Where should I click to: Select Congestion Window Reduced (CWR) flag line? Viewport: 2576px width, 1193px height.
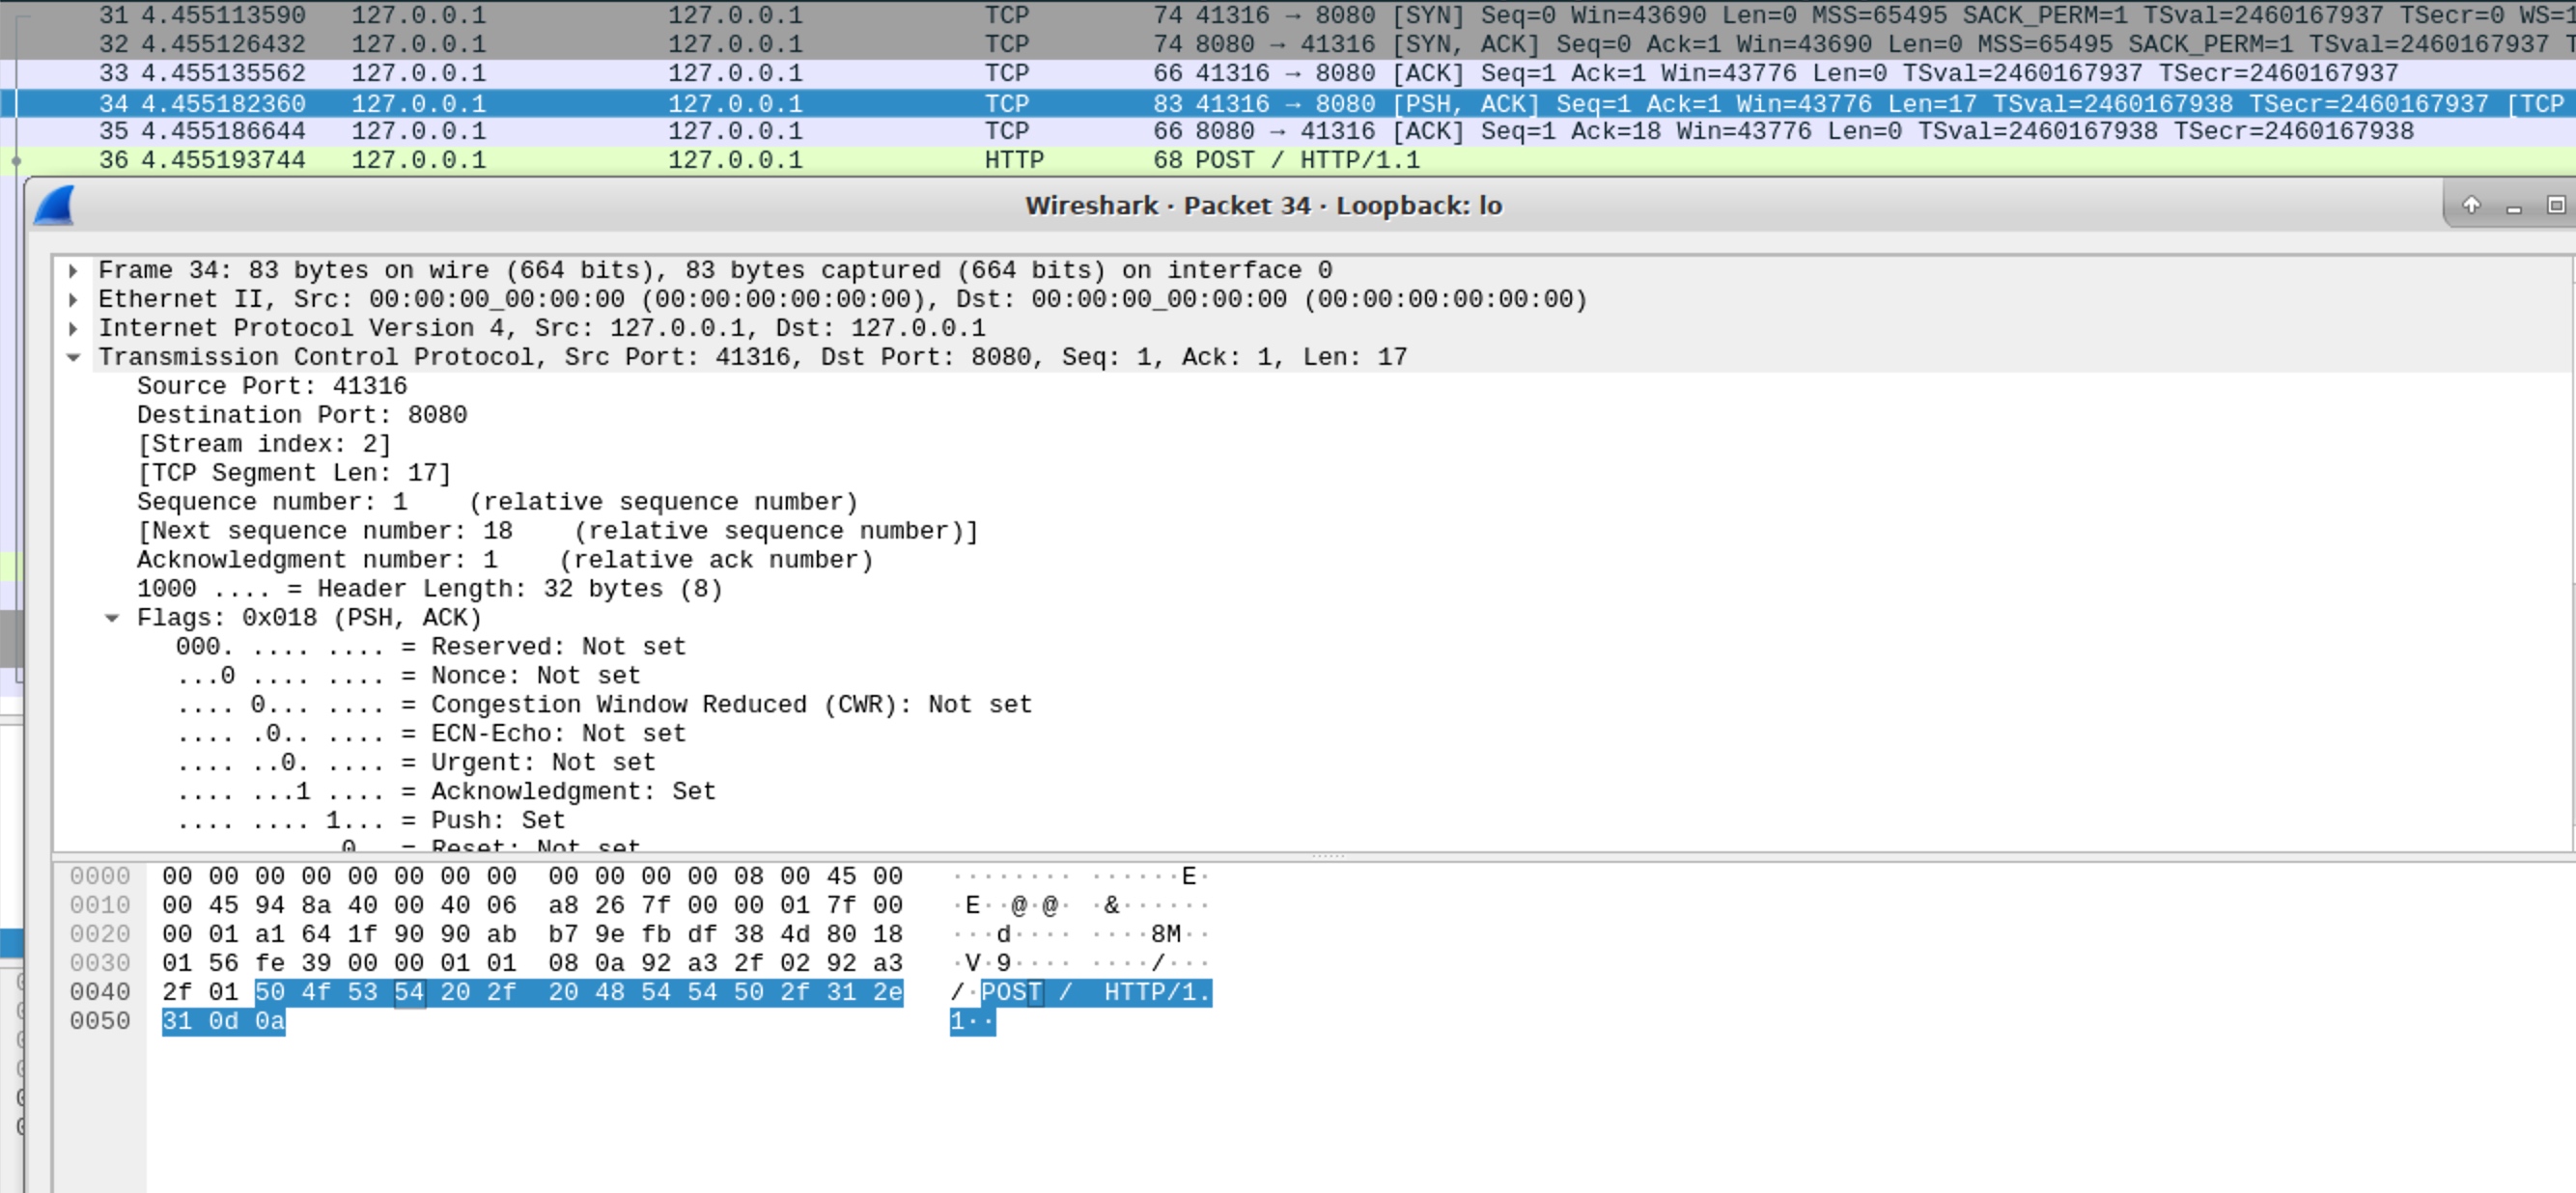[x=604, y=706]
